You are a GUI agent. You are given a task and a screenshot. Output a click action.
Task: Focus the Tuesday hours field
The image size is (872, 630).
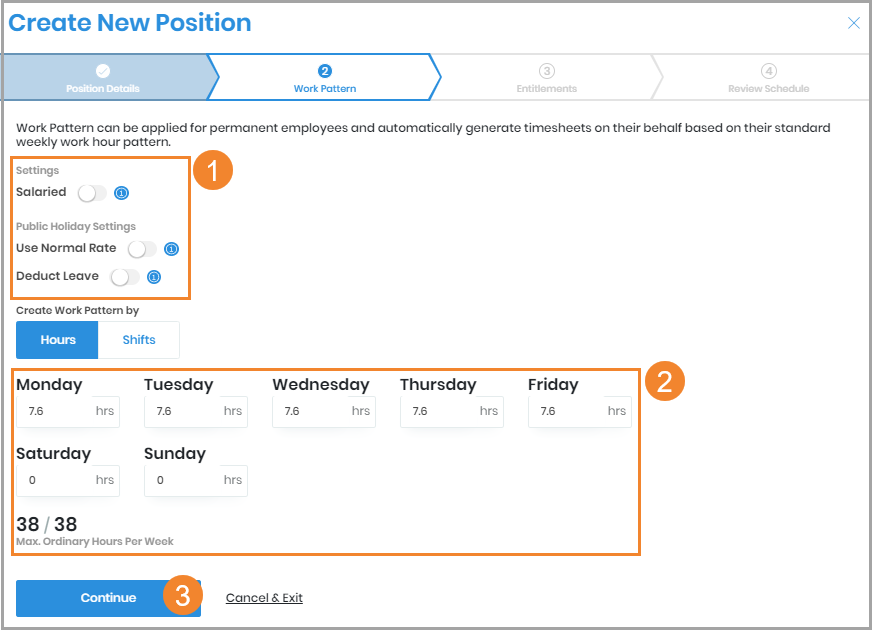182,411
